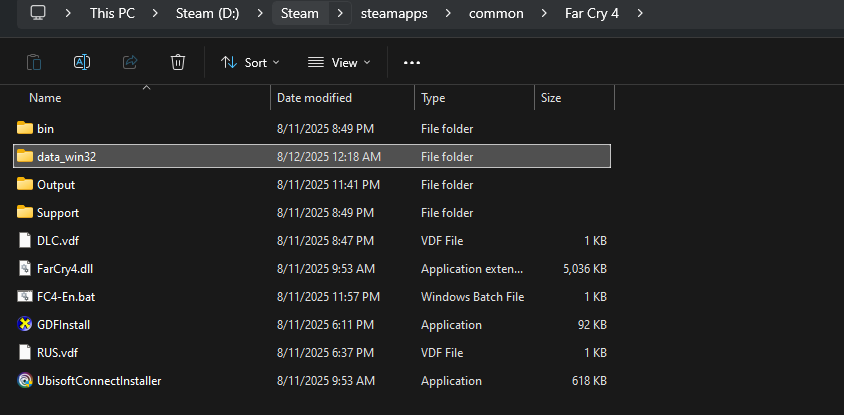Click the 8/11/2025 8:47 PM date cell
Viewport: 844px width, 415px height.
pos(325,241)
